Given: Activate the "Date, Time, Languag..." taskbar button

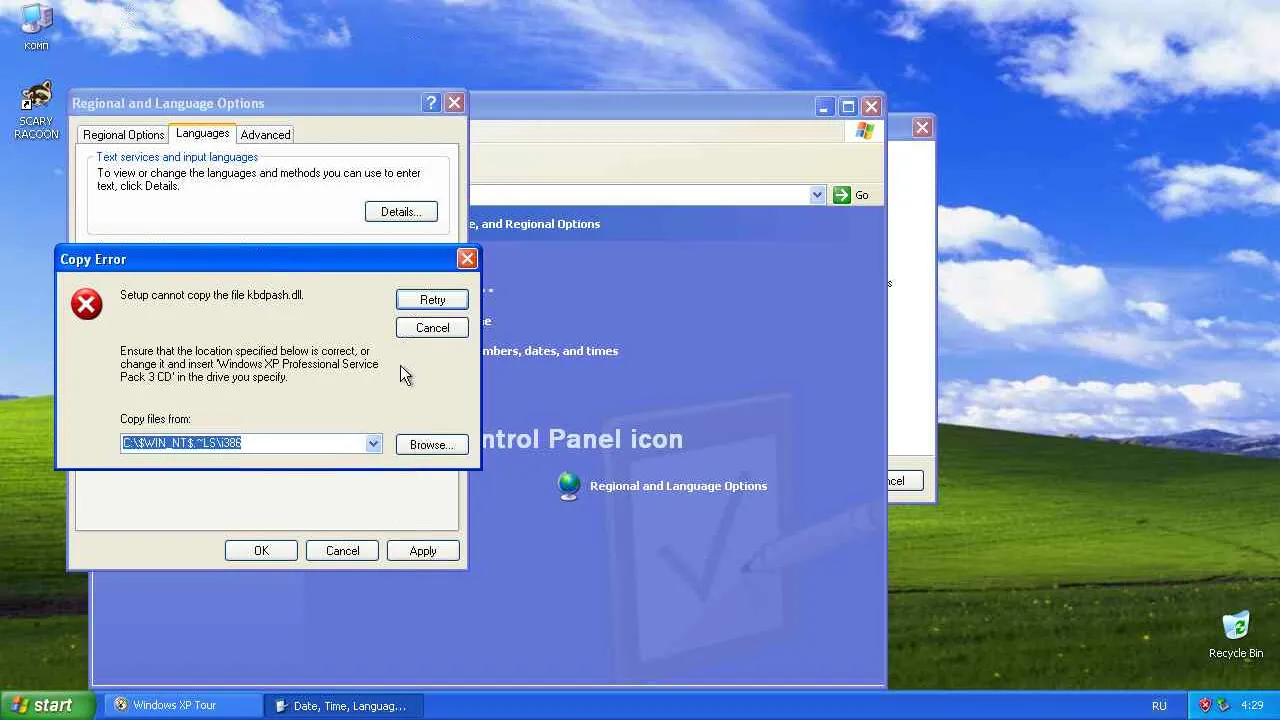Looking at the screenshot, I should pos(344,705).
